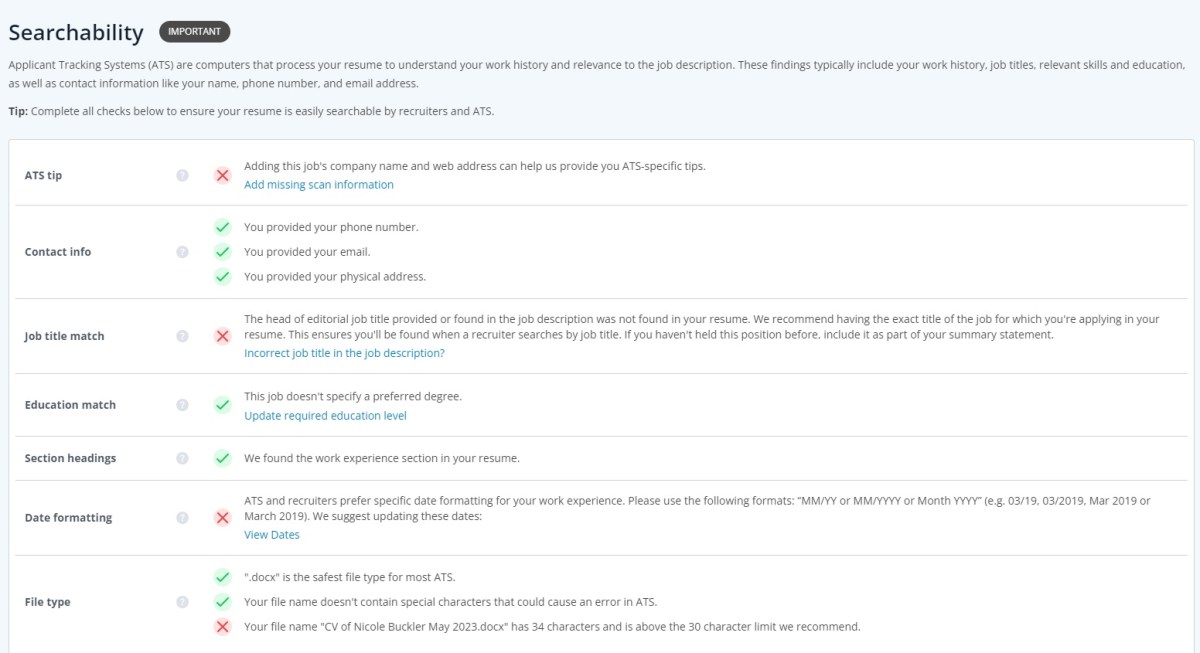Click the question mark beside Job title match
Screen dimensions: 1200x653
(182, 336)
